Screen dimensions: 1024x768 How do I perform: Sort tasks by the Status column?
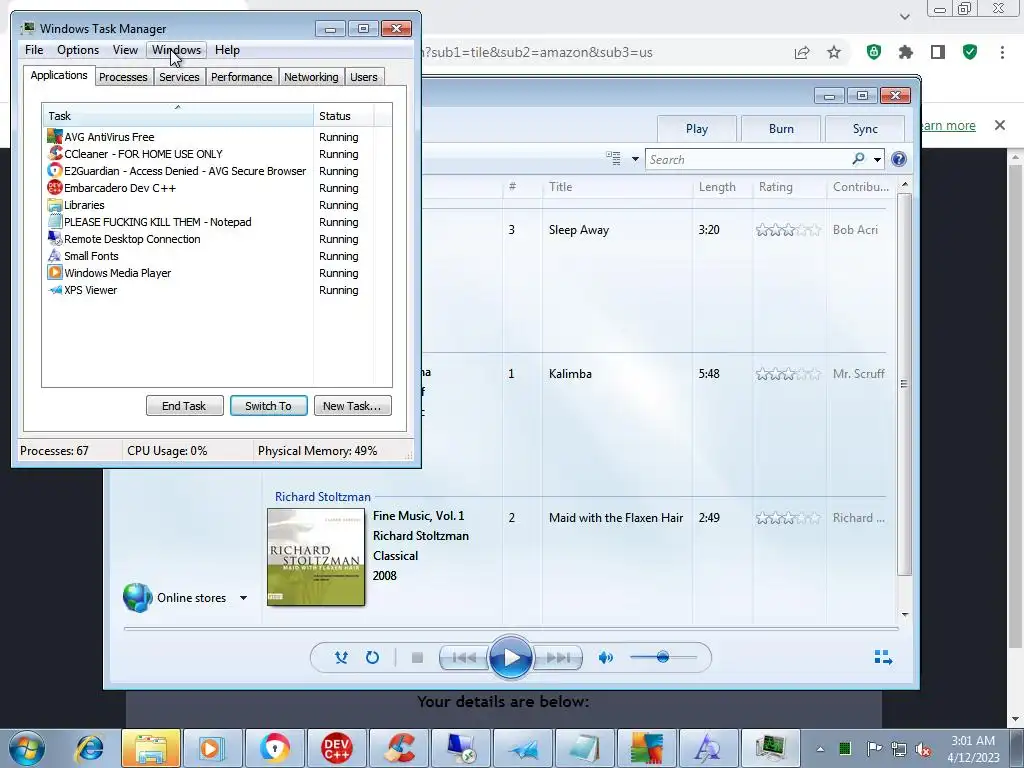[x=343, y=116]
